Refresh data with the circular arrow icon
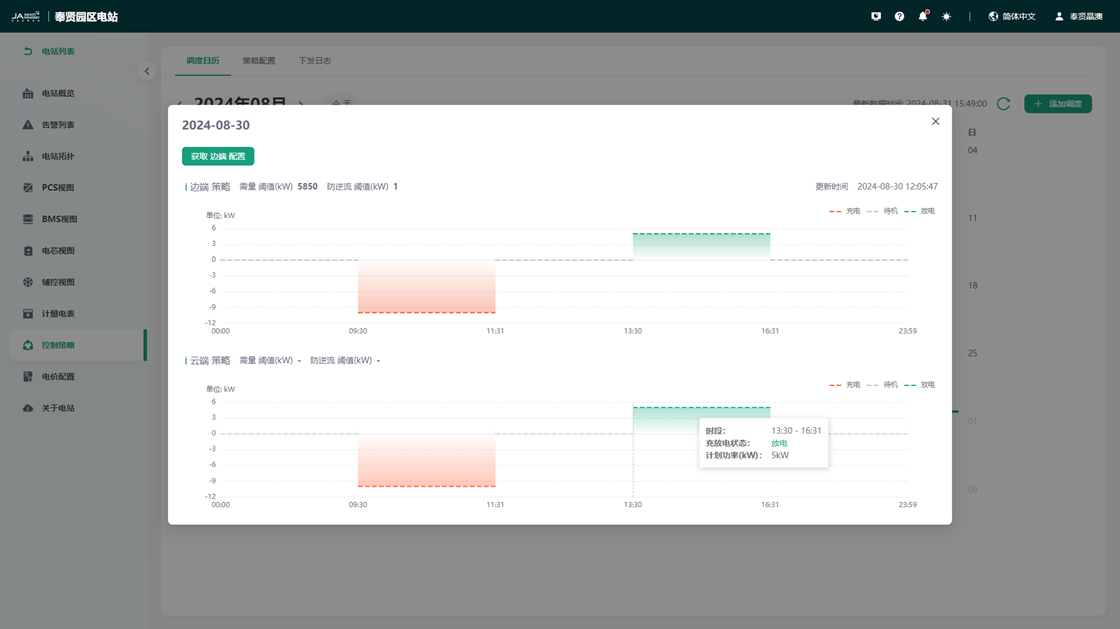Screen dimensions: 1120x629 (x=1003, y=104)
